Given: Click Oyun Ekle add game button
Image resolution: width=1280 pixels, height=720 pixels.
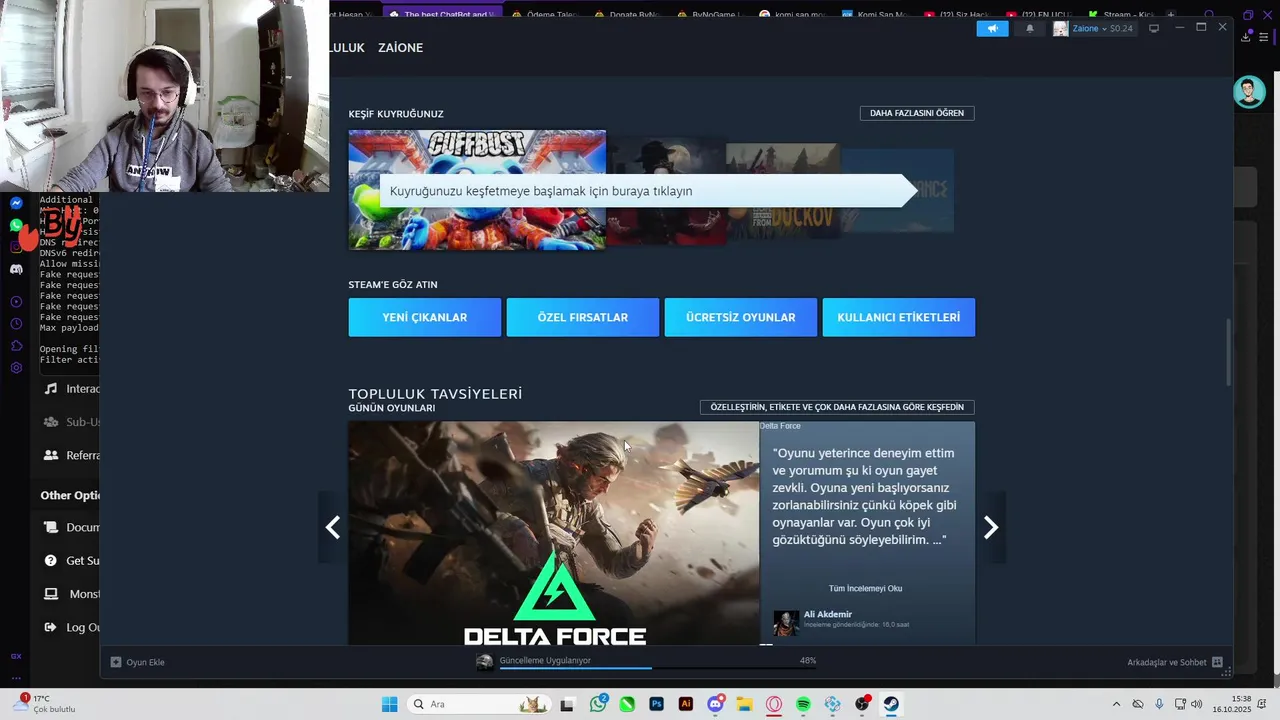Looking at the screenshot, I should point(138,662).
